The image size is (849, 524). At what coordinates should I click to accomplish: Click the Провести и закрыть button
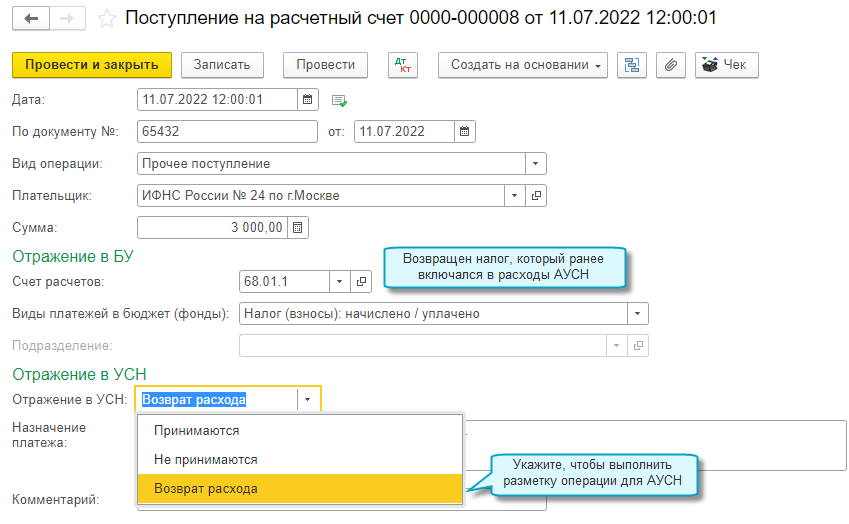pyautogui.click(x=92, y=65)
